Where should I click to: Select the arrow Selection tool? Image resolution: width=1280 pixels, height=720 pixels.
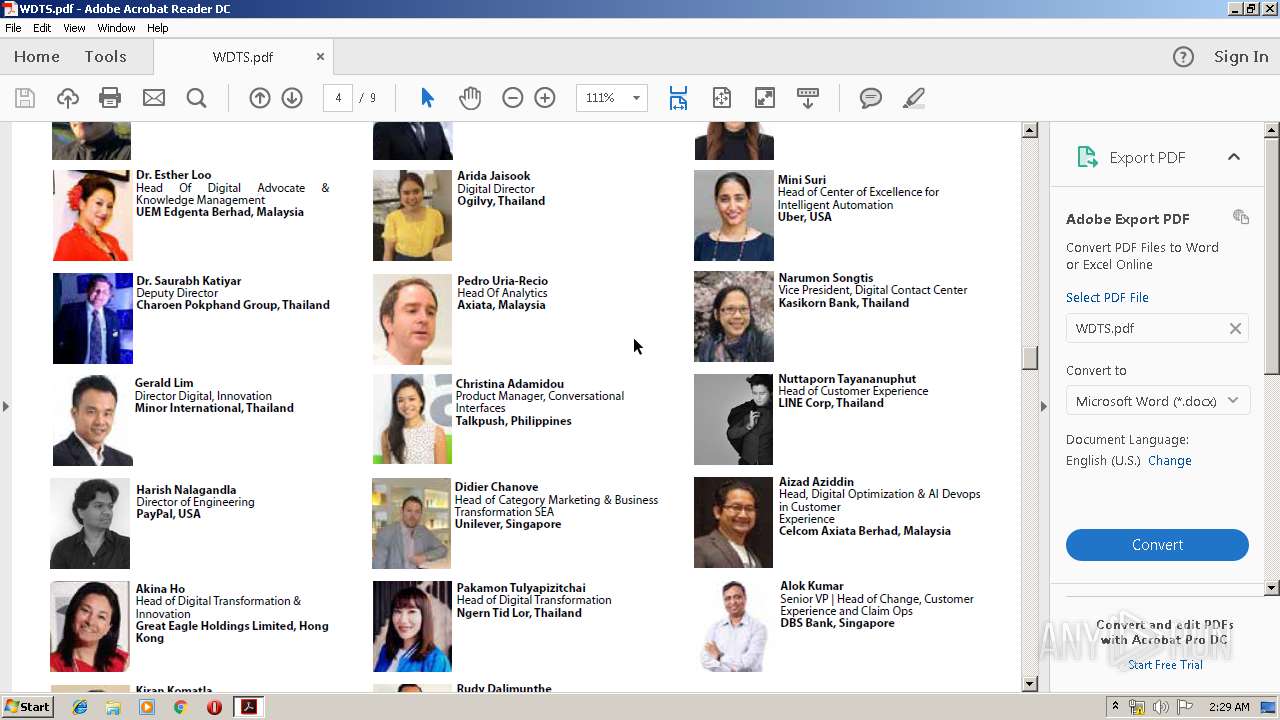pyautogui.click(x=428, y=98)
